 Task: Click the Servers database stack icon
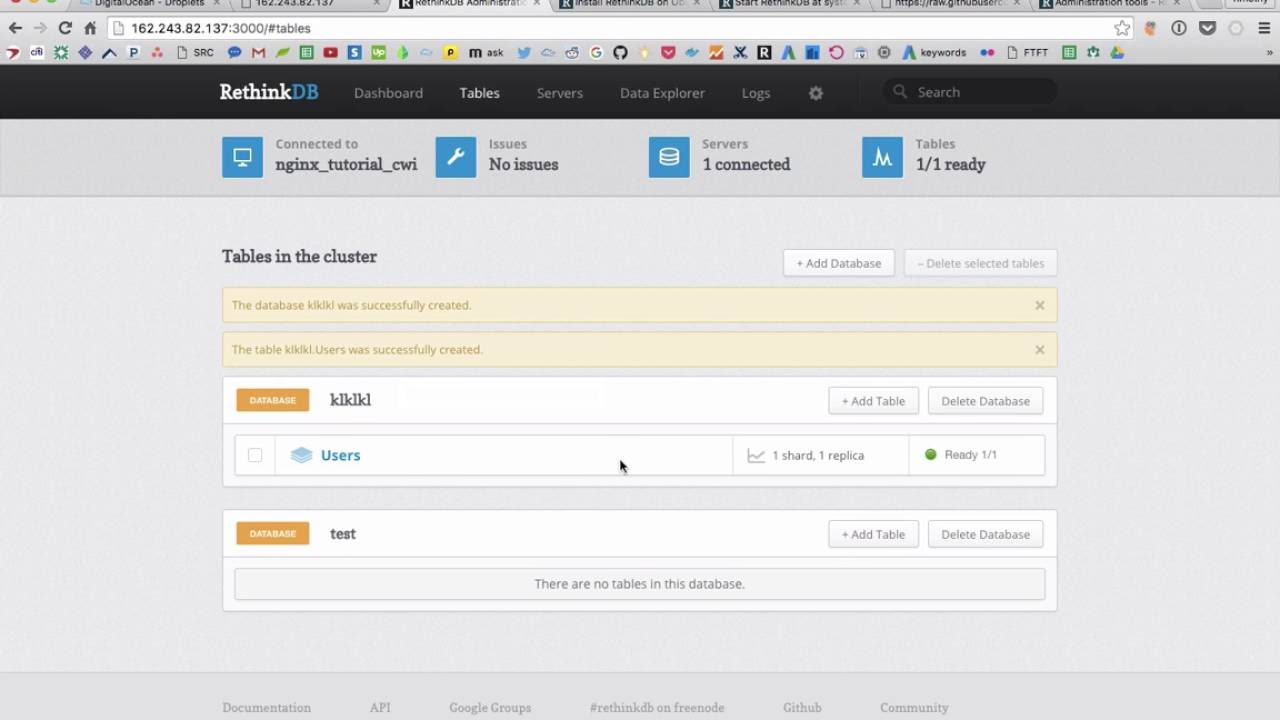tap(669, 157)
